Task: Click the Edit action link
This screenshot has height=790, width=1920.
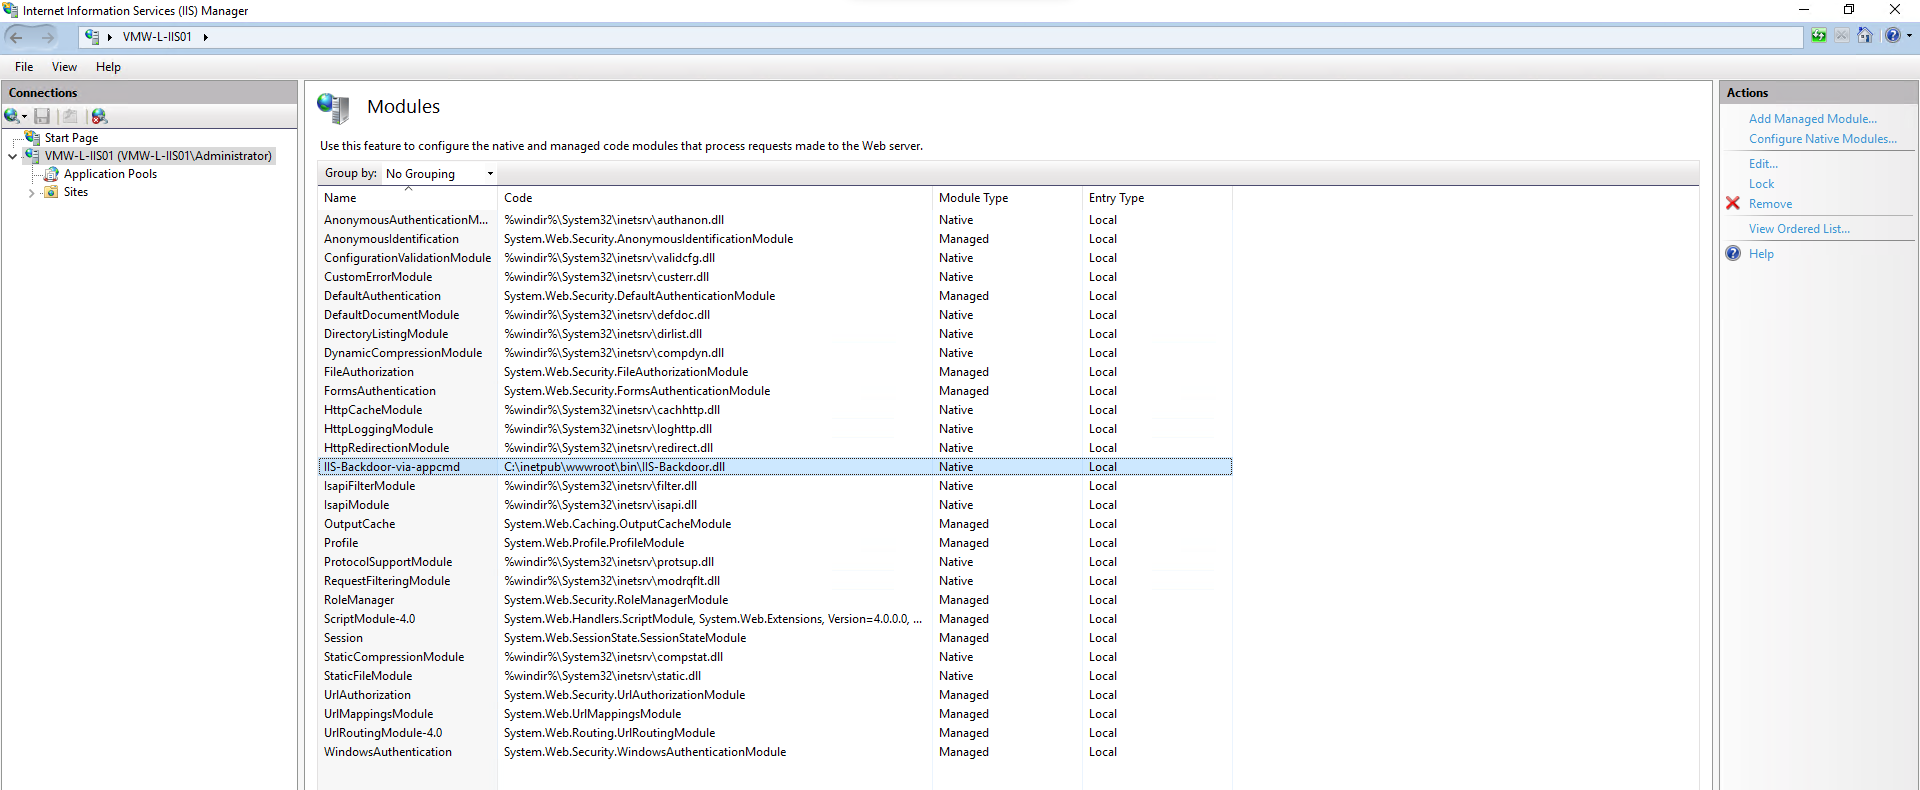Action: coord(1763,164)
